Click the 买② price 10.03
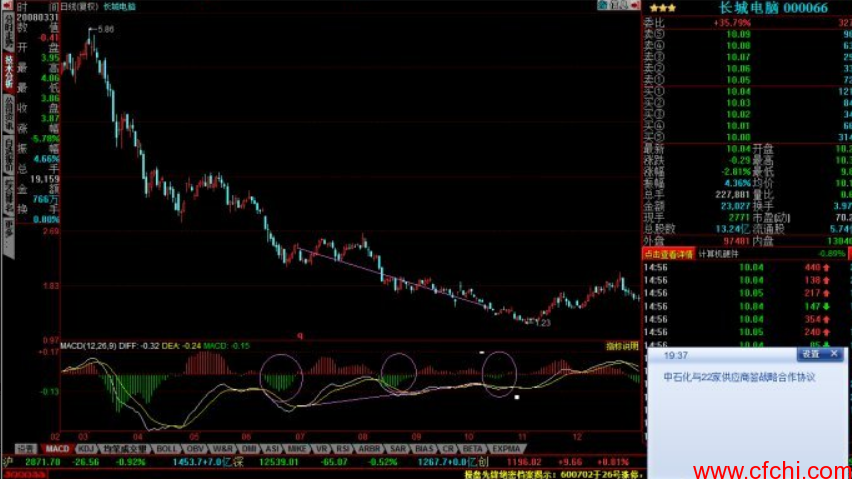Screen dimensions: 852x479 [x=738, y=103]
